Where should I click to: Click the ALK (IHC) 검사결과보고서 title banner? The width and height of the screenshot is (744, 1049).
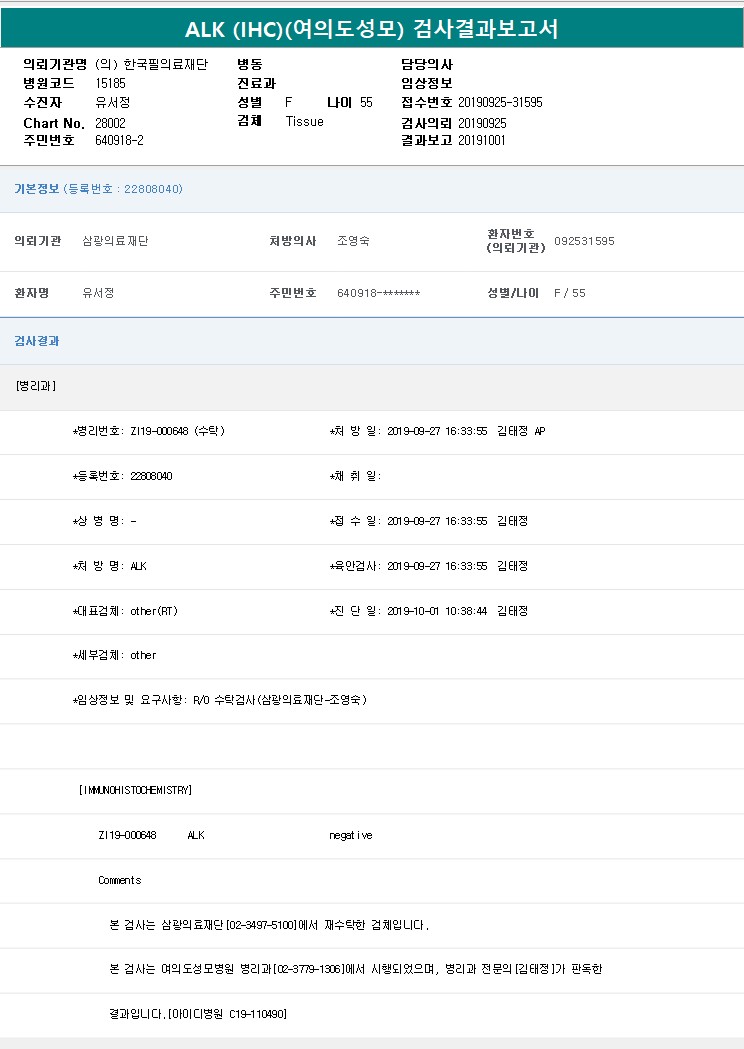click(372, 29)
